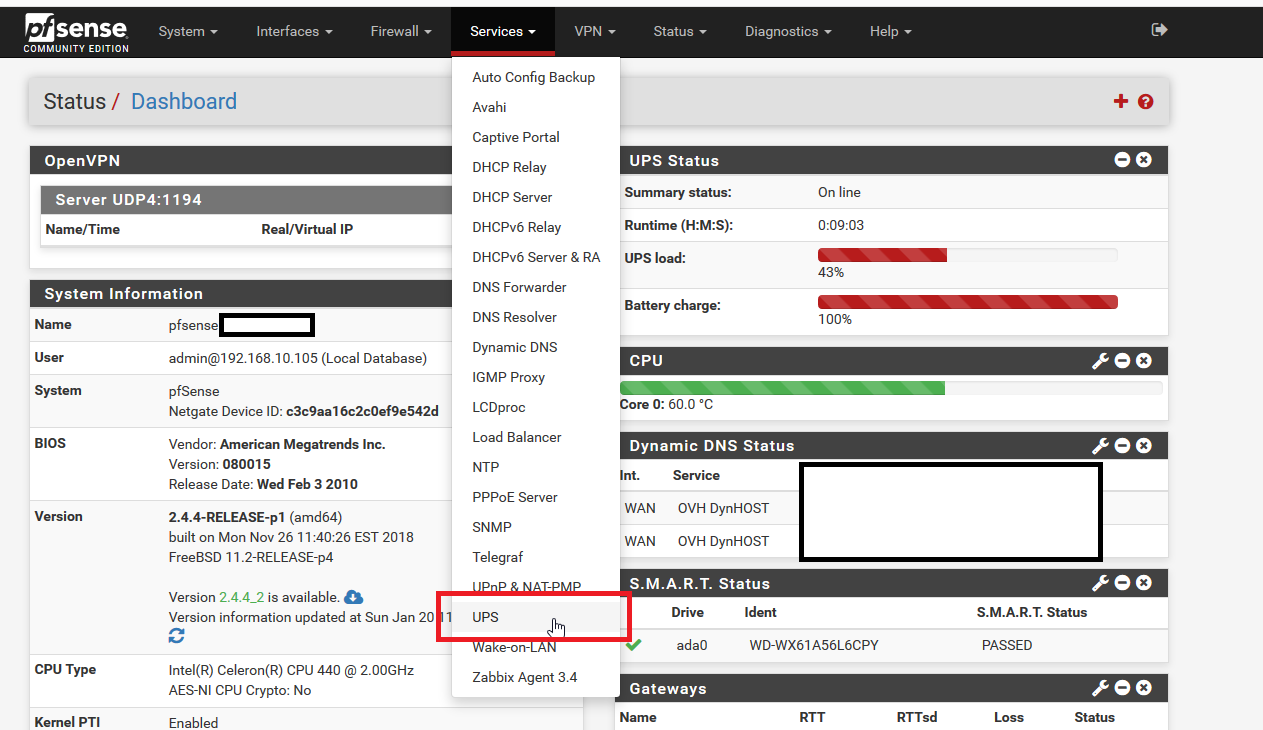The height and width of the screenshot is (730, 1263).
Task: Click the 2.4.4_2 version link
Action: [x=242, y=597]
